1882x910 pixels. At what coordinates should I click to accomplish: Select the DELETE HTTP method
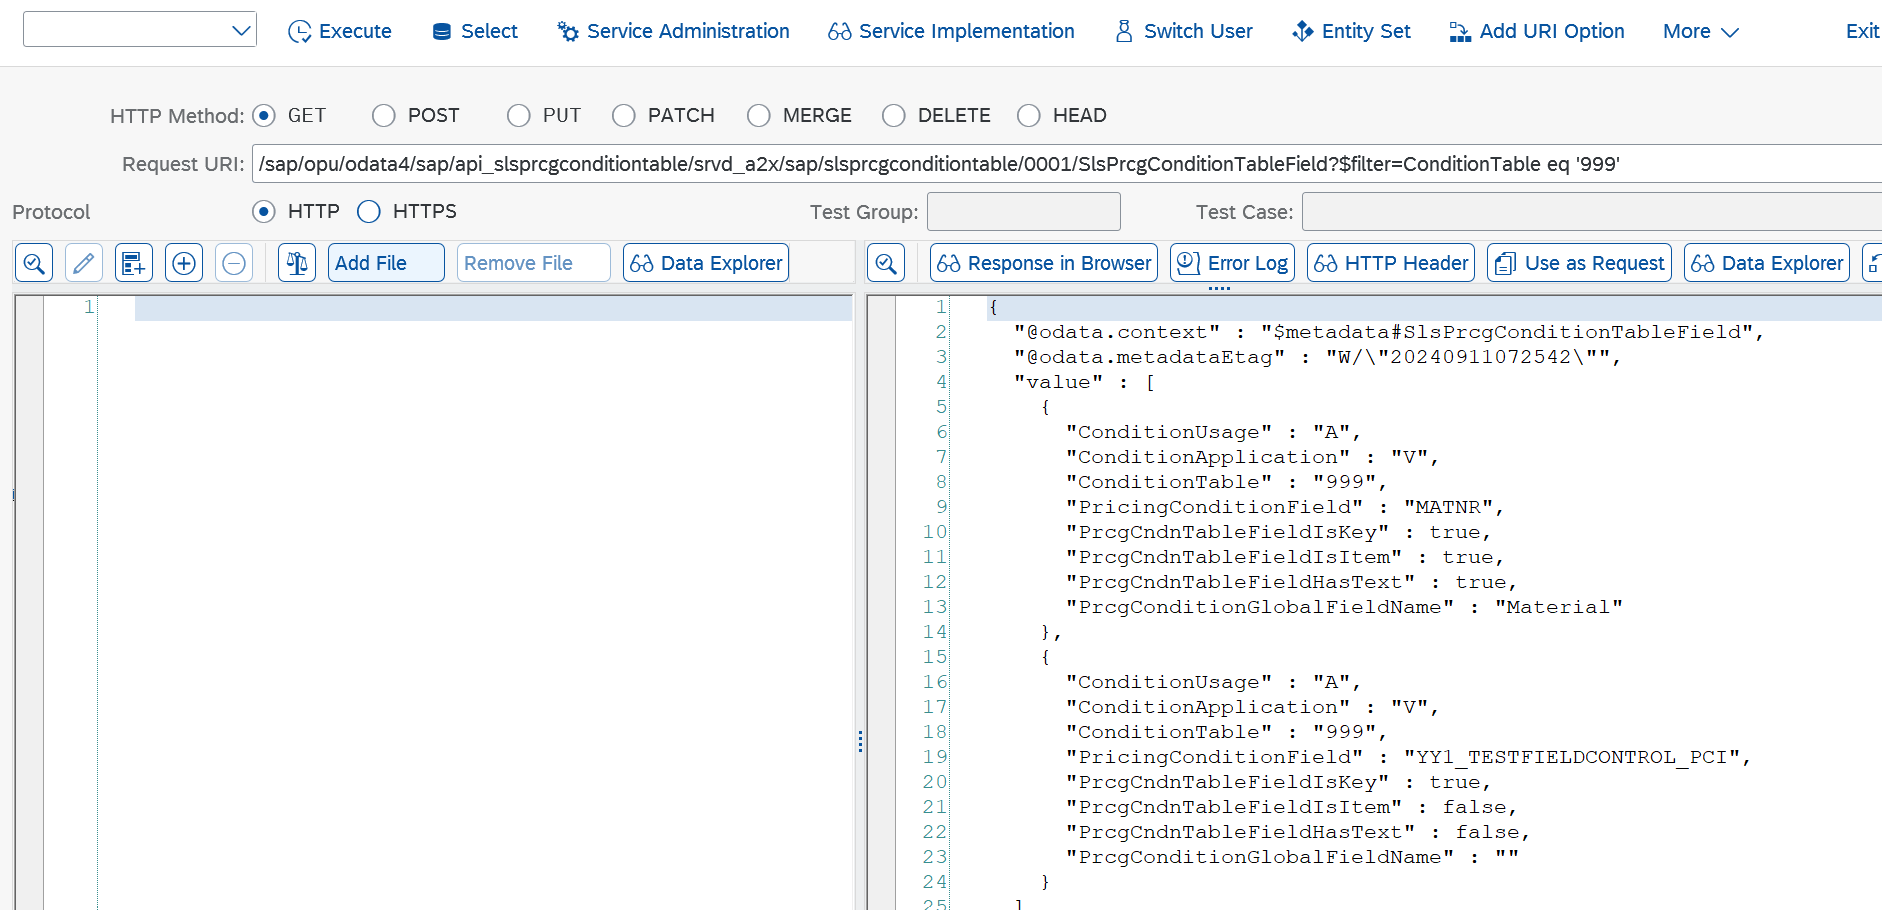coord(894,116)
